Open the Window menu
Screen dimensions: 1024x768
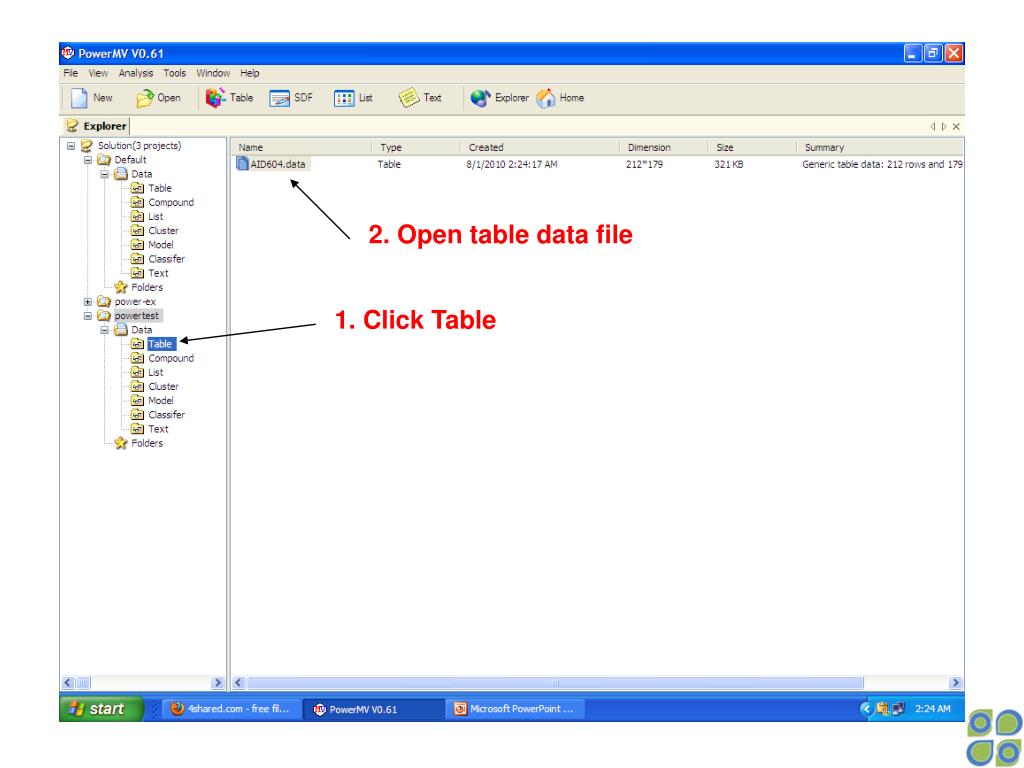[x=213, y=73]
